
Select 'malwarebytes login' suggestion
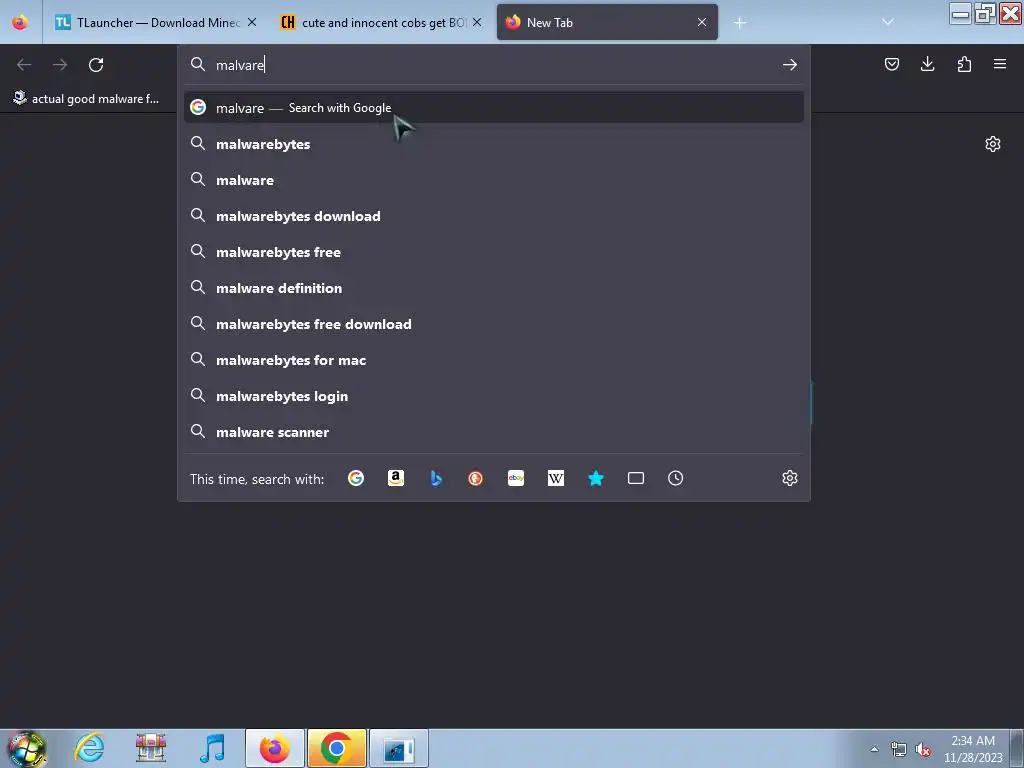[494, 396]
